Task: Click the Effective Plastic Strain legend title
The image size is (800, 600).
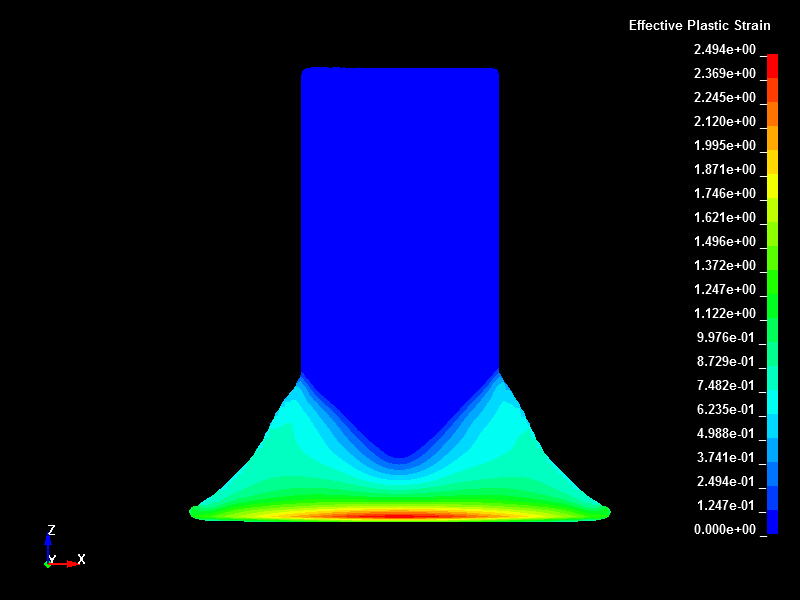Action: tap(699, 26)
